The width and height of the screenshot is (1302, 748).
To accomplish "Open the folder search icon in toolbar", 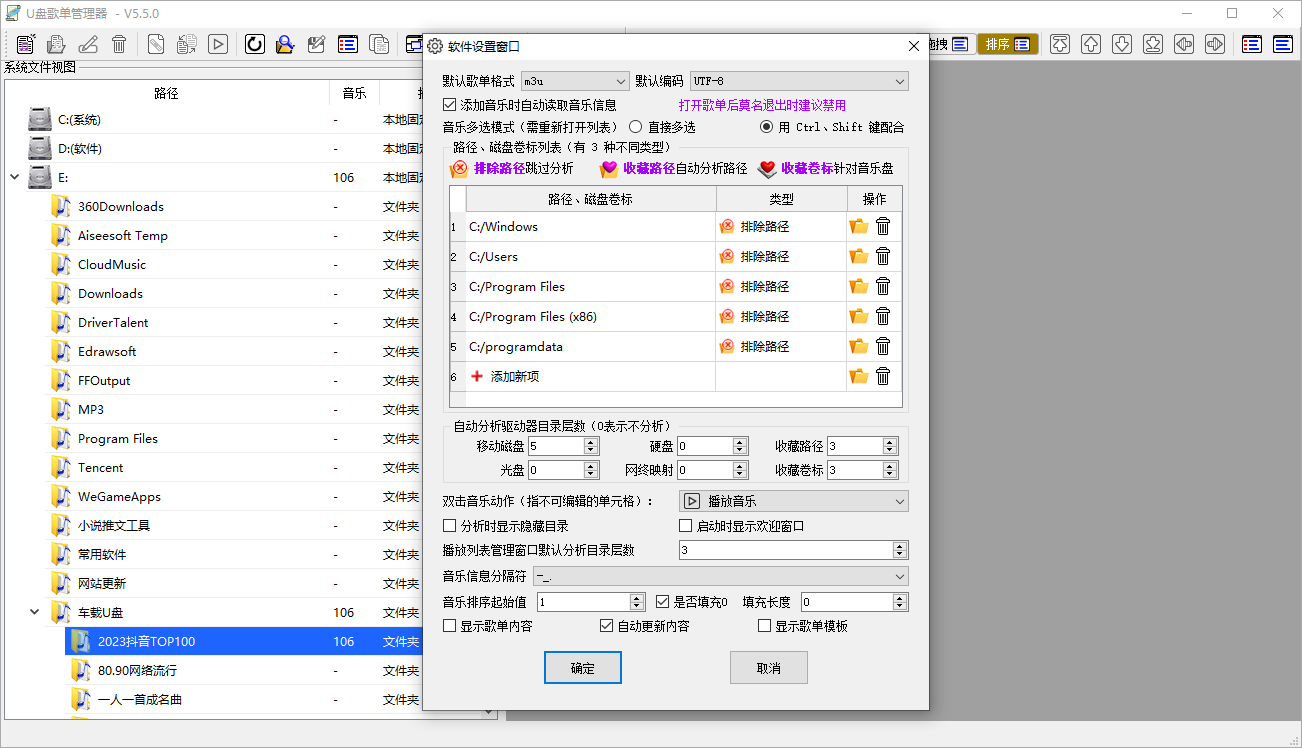I will tap(284, 44).
